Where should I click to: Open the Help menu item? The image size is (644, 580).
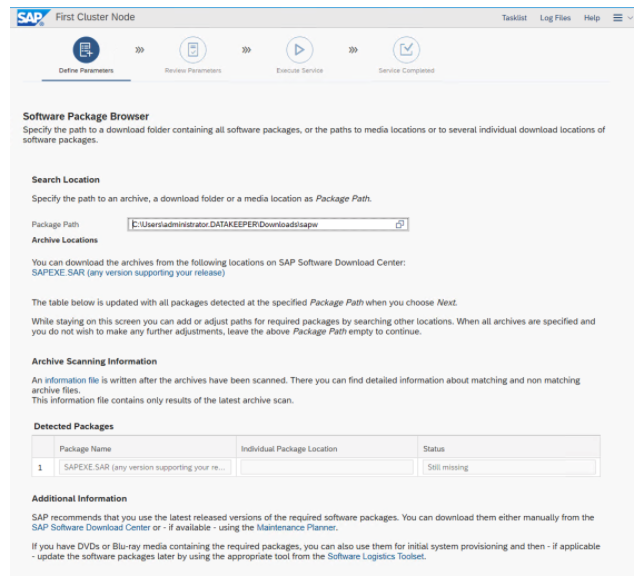pos(592,18)
